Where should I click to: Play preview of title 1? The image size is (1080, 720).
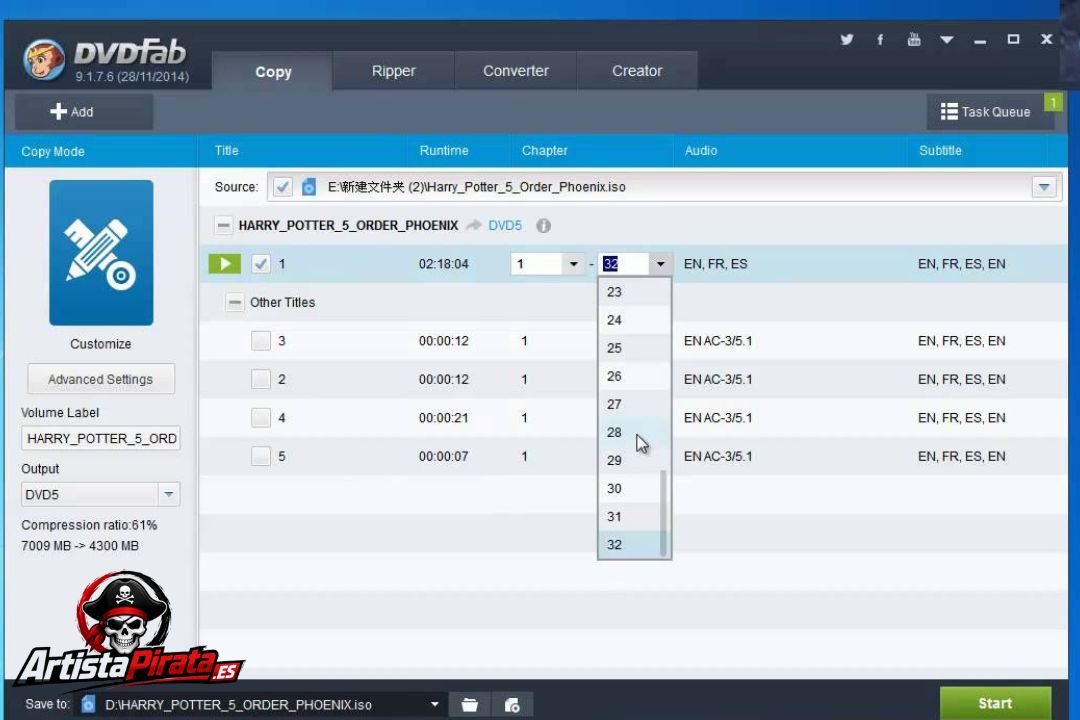[x=225, y=263]
